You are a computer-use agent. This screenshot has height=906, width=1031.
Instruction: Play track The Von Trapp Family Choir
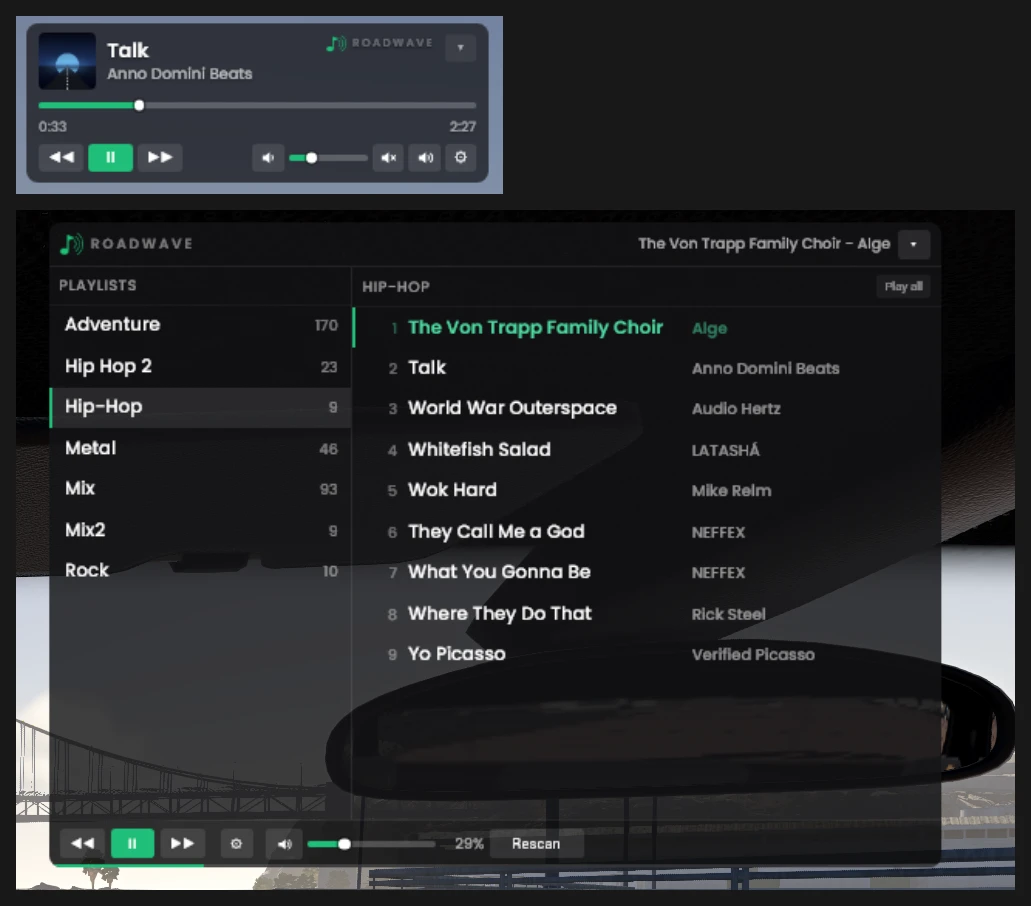tap(647, 327)
